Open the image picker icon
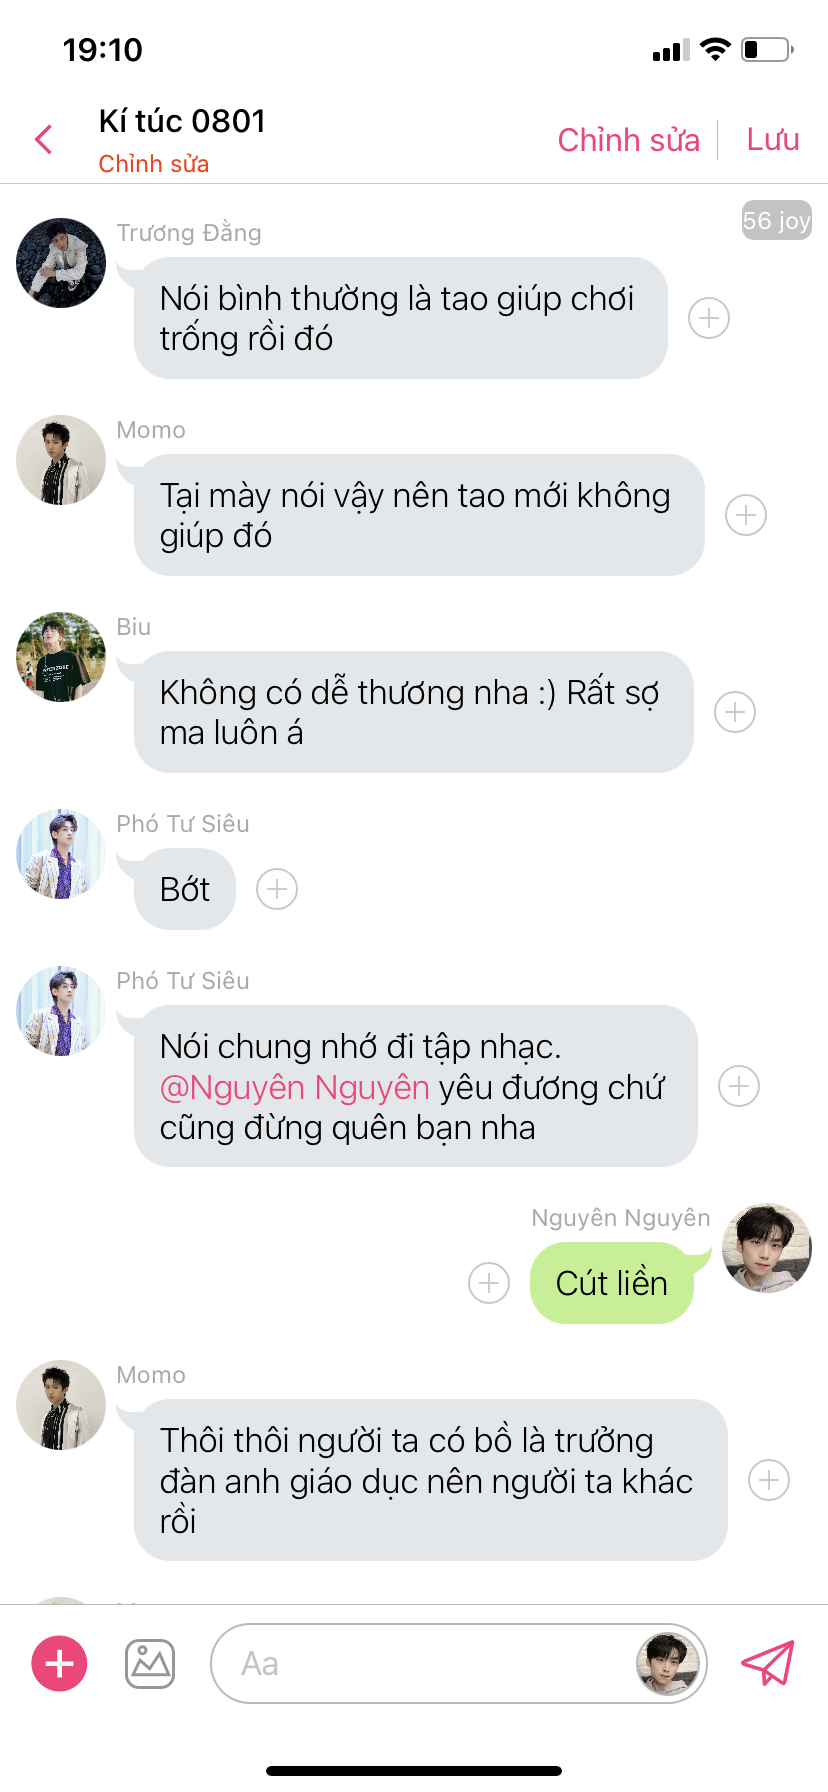Image resolution: width=828 pixels, height=1792 pixels. pos(150,1663)
